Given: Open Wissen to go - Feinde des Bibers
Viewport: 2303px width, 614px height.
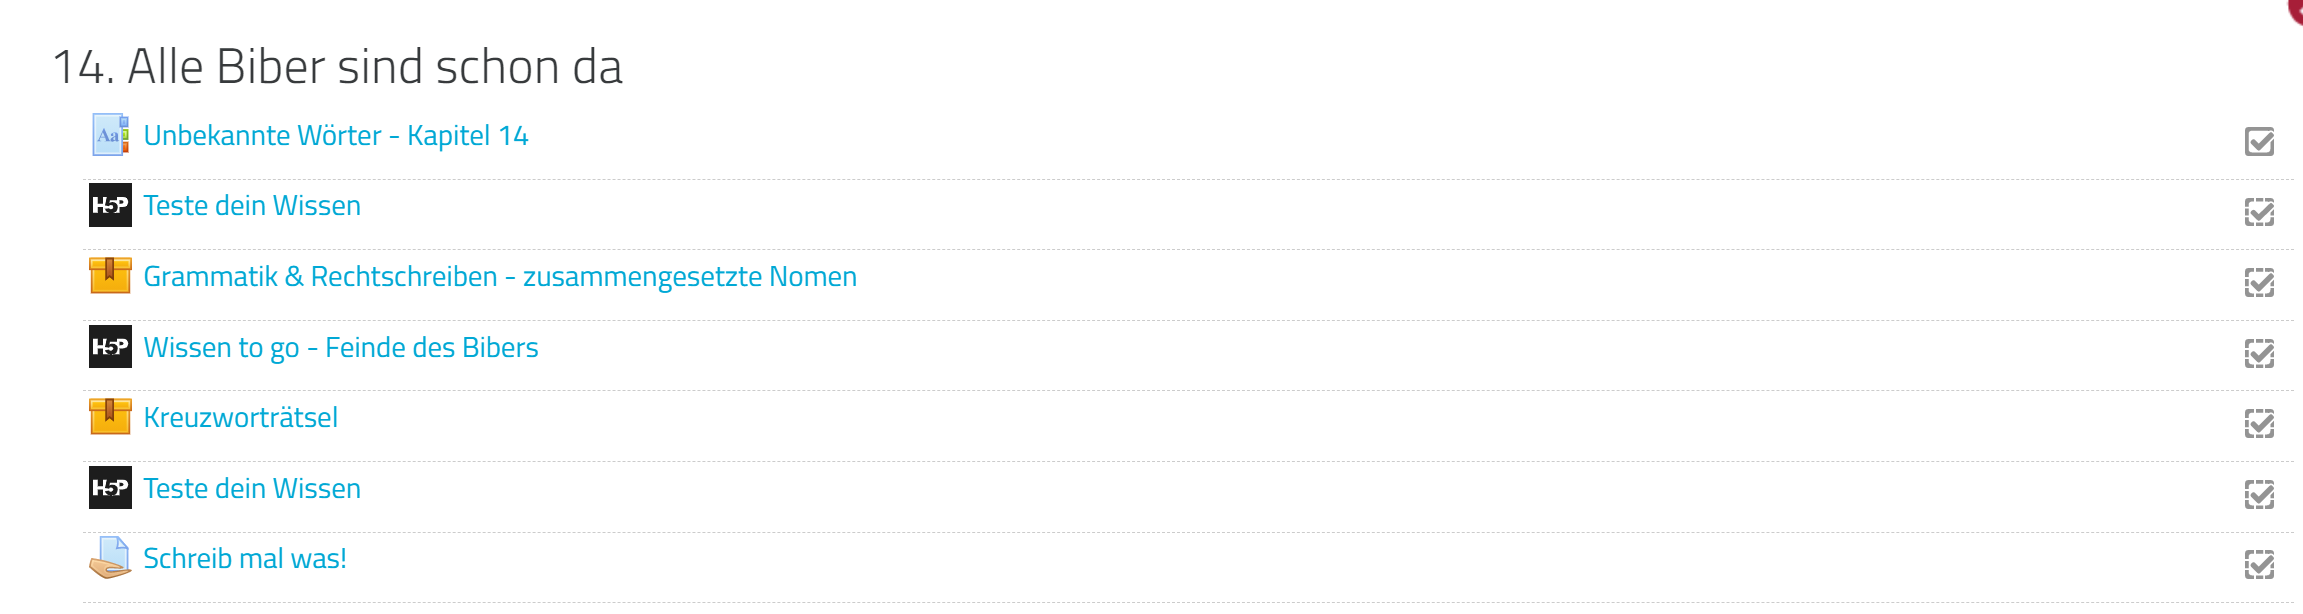Looking at the screenshot, I should 340,348.
